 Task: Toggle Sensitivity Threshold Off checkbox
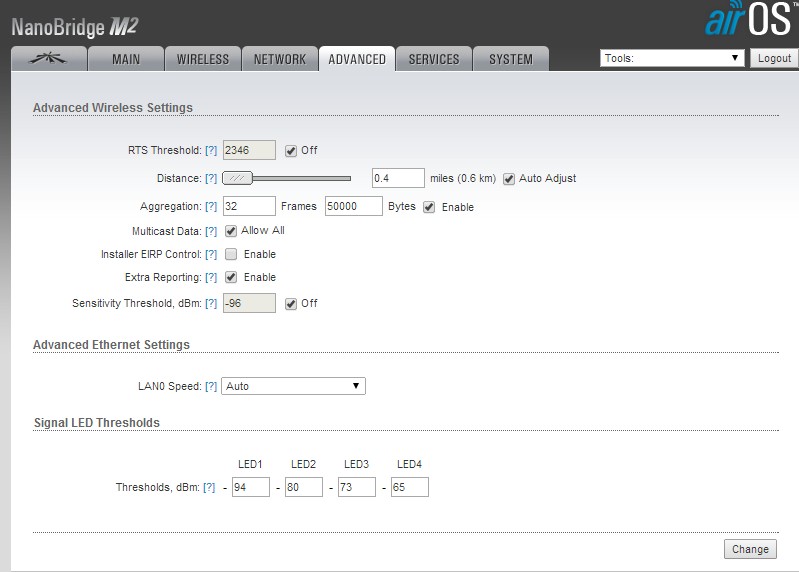(x=290, y=304)
